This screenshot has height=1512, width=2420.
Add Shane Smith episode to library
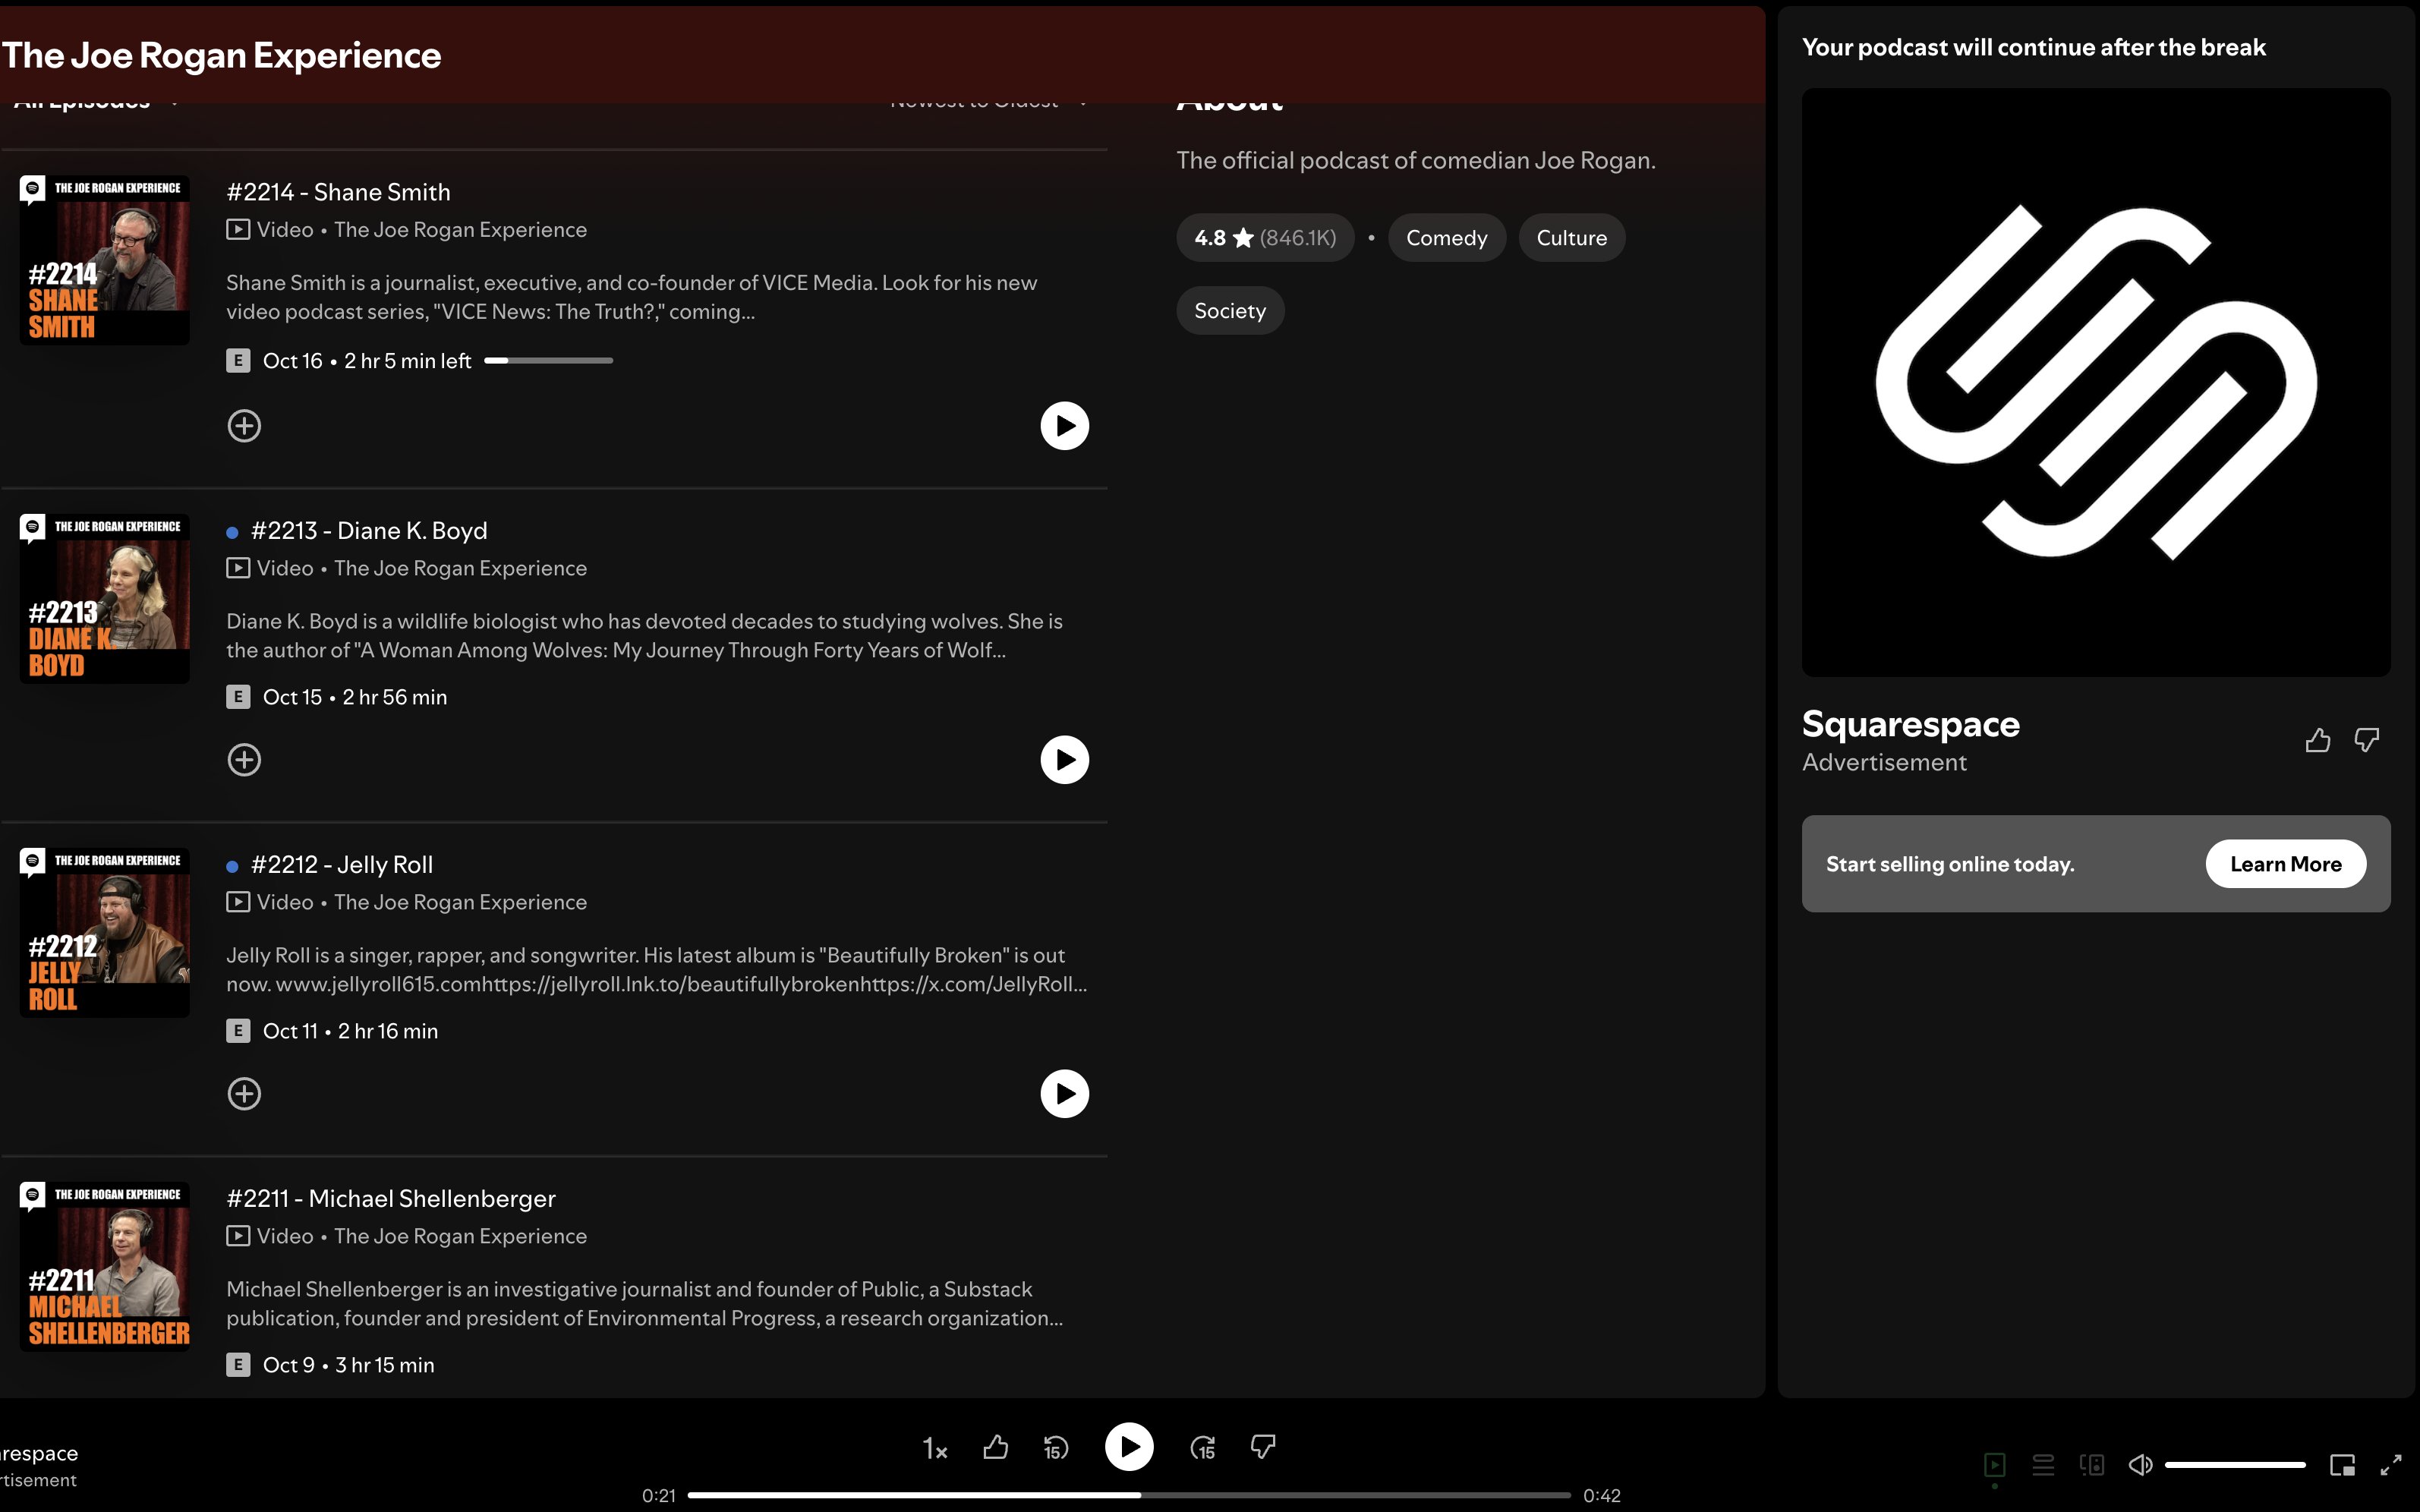(x=244, y=426)
